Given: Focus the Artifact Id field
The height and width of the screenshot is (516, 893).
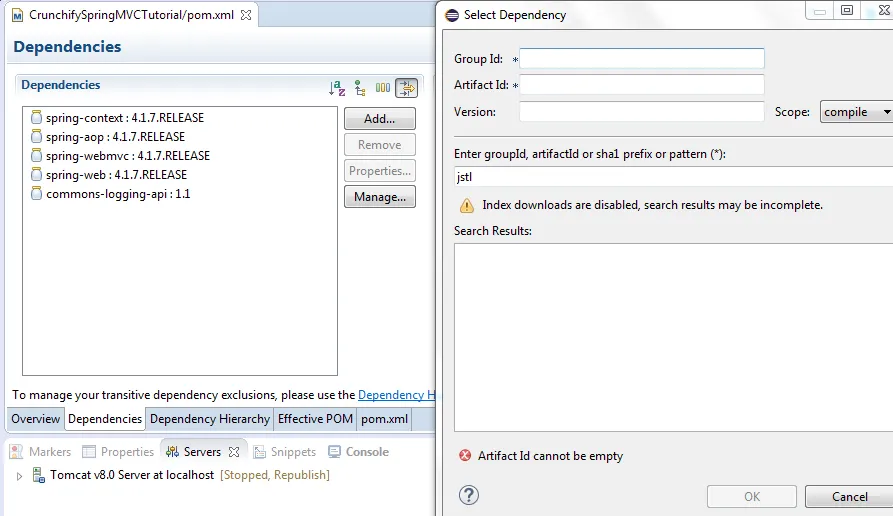Looking at the screenshot, I should 641,85.
